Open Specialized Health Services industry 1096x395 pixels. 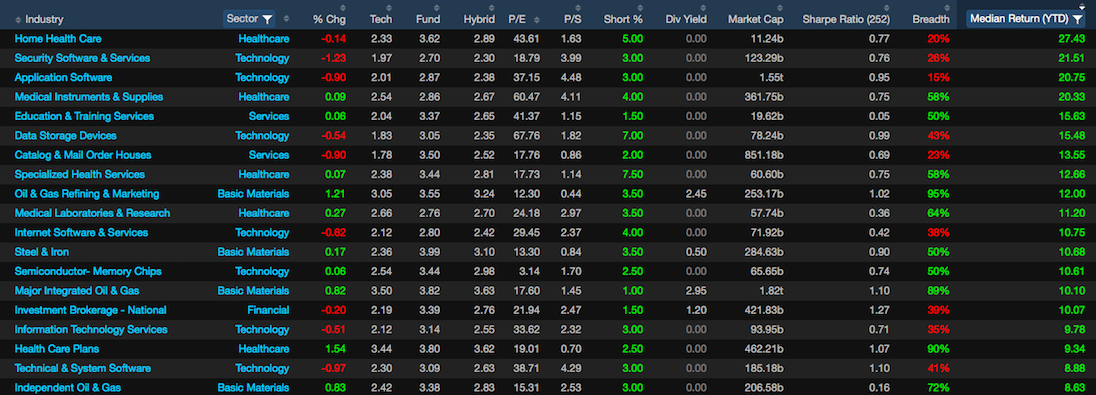80,174
